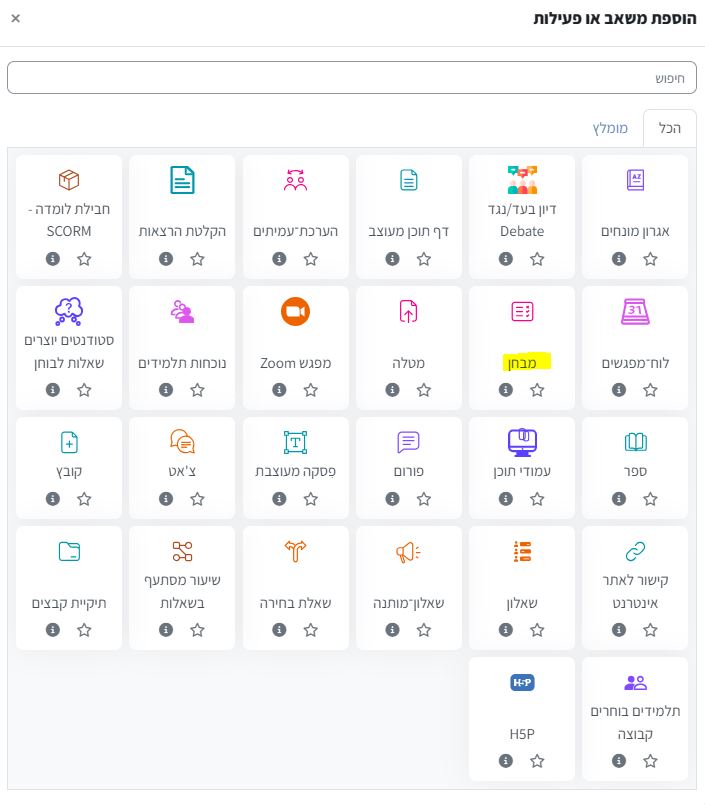705x804 pixels.
Task: Click the מטלה assignment upload icon
Action: (408, 312)
